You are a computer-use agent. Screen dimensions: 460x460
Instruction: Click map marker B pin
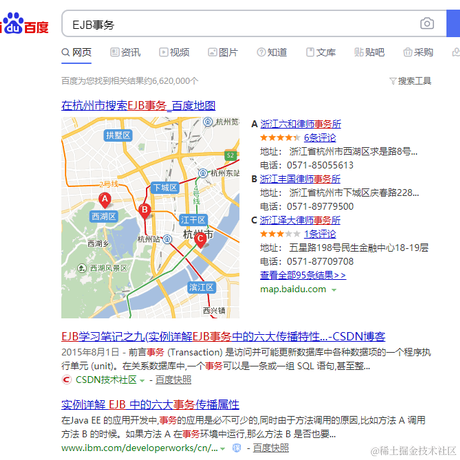point(145,211)
